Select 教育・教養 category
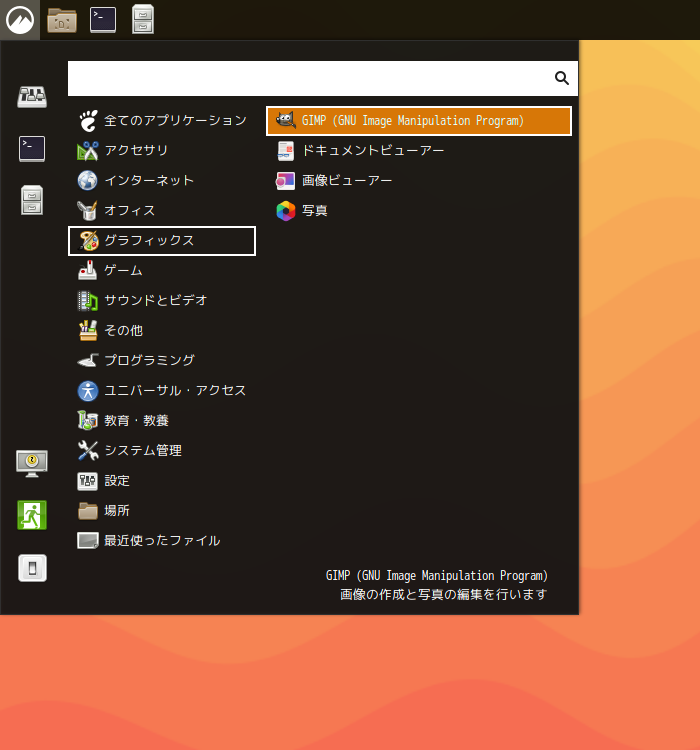700x750 pixels. pos(162,421)
